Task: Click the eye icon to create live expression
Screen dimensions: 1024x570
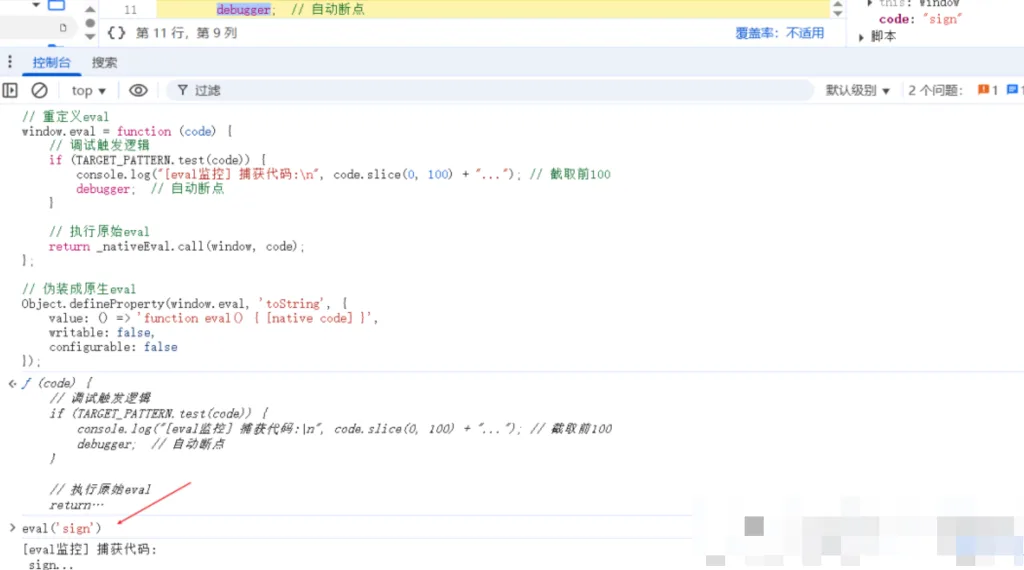Action: point(138,90)
